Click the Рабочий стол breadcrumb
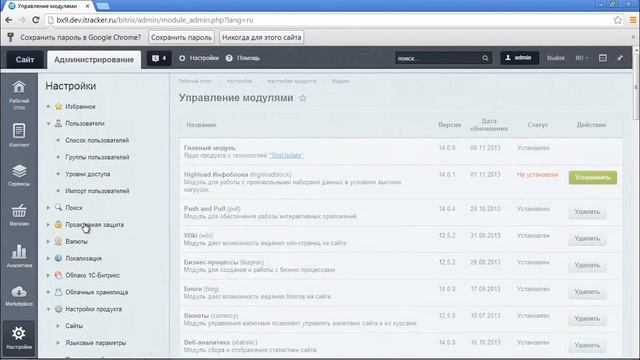 click(x=195, y=81)
